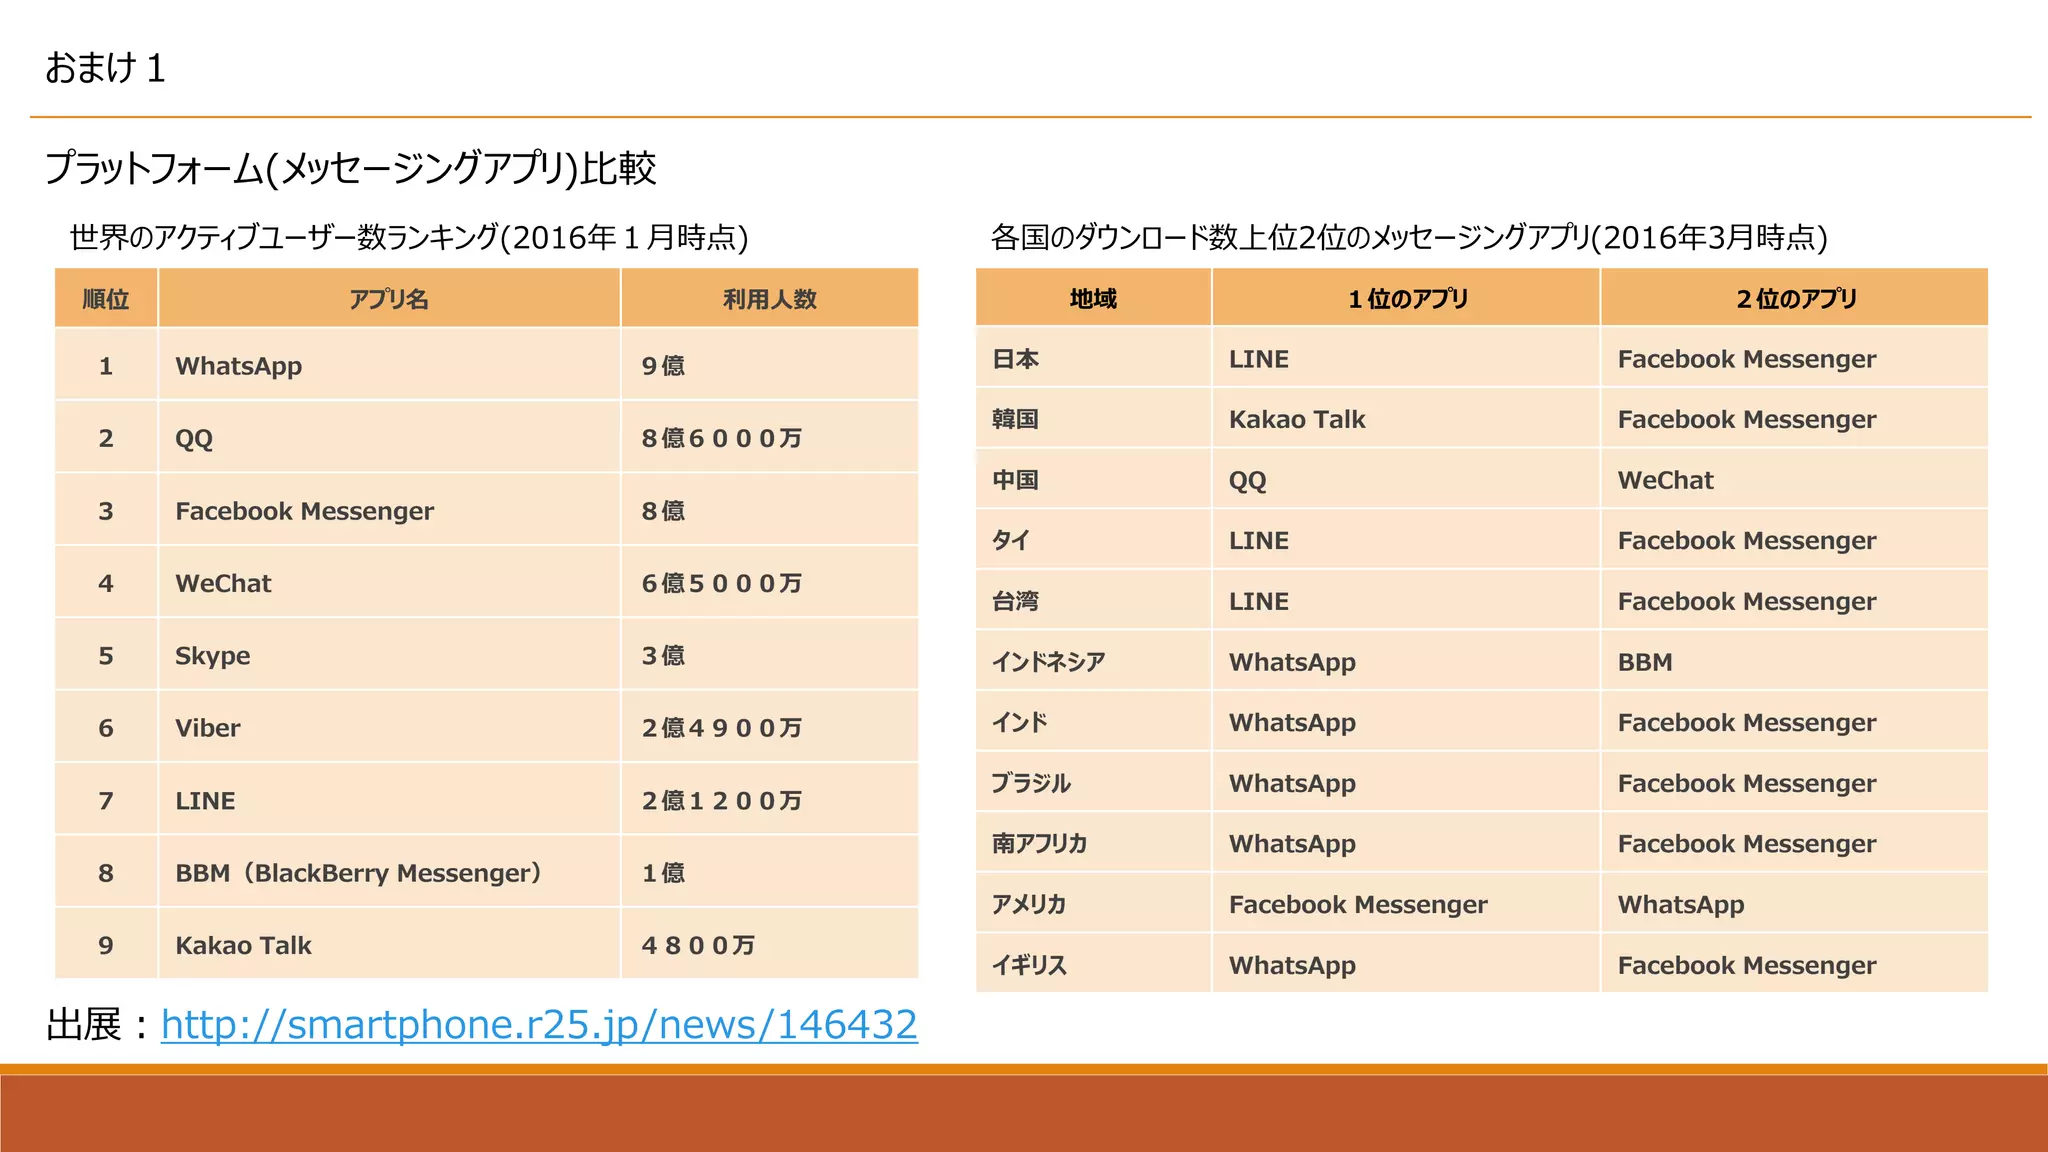The height and width of the screenshot is (1152, 2048).
Task: Select the Kakao Talk ranking cell
Action: pos(244,946)
